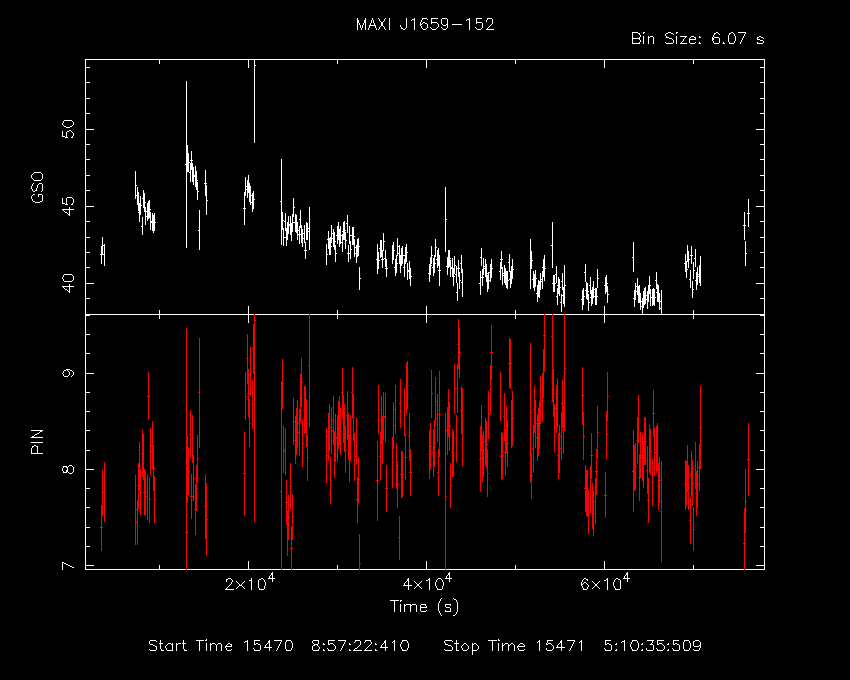Select the GSO axis value 45

point(68,206)
